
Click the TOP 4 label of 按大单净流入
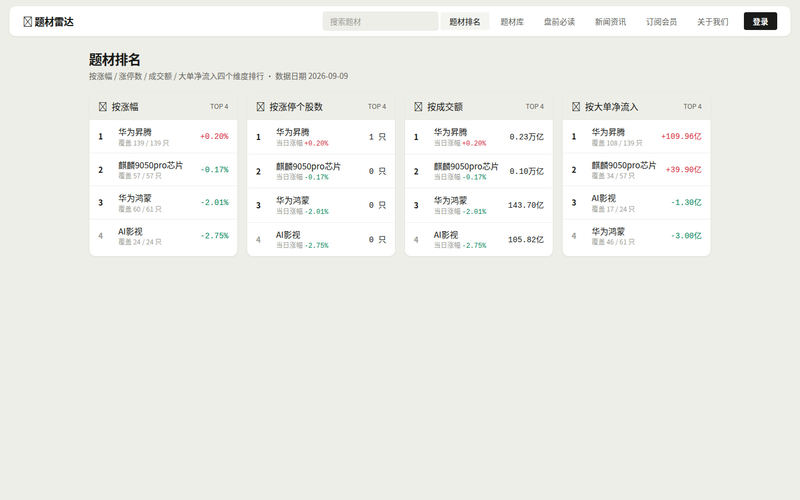coord(692,107)
